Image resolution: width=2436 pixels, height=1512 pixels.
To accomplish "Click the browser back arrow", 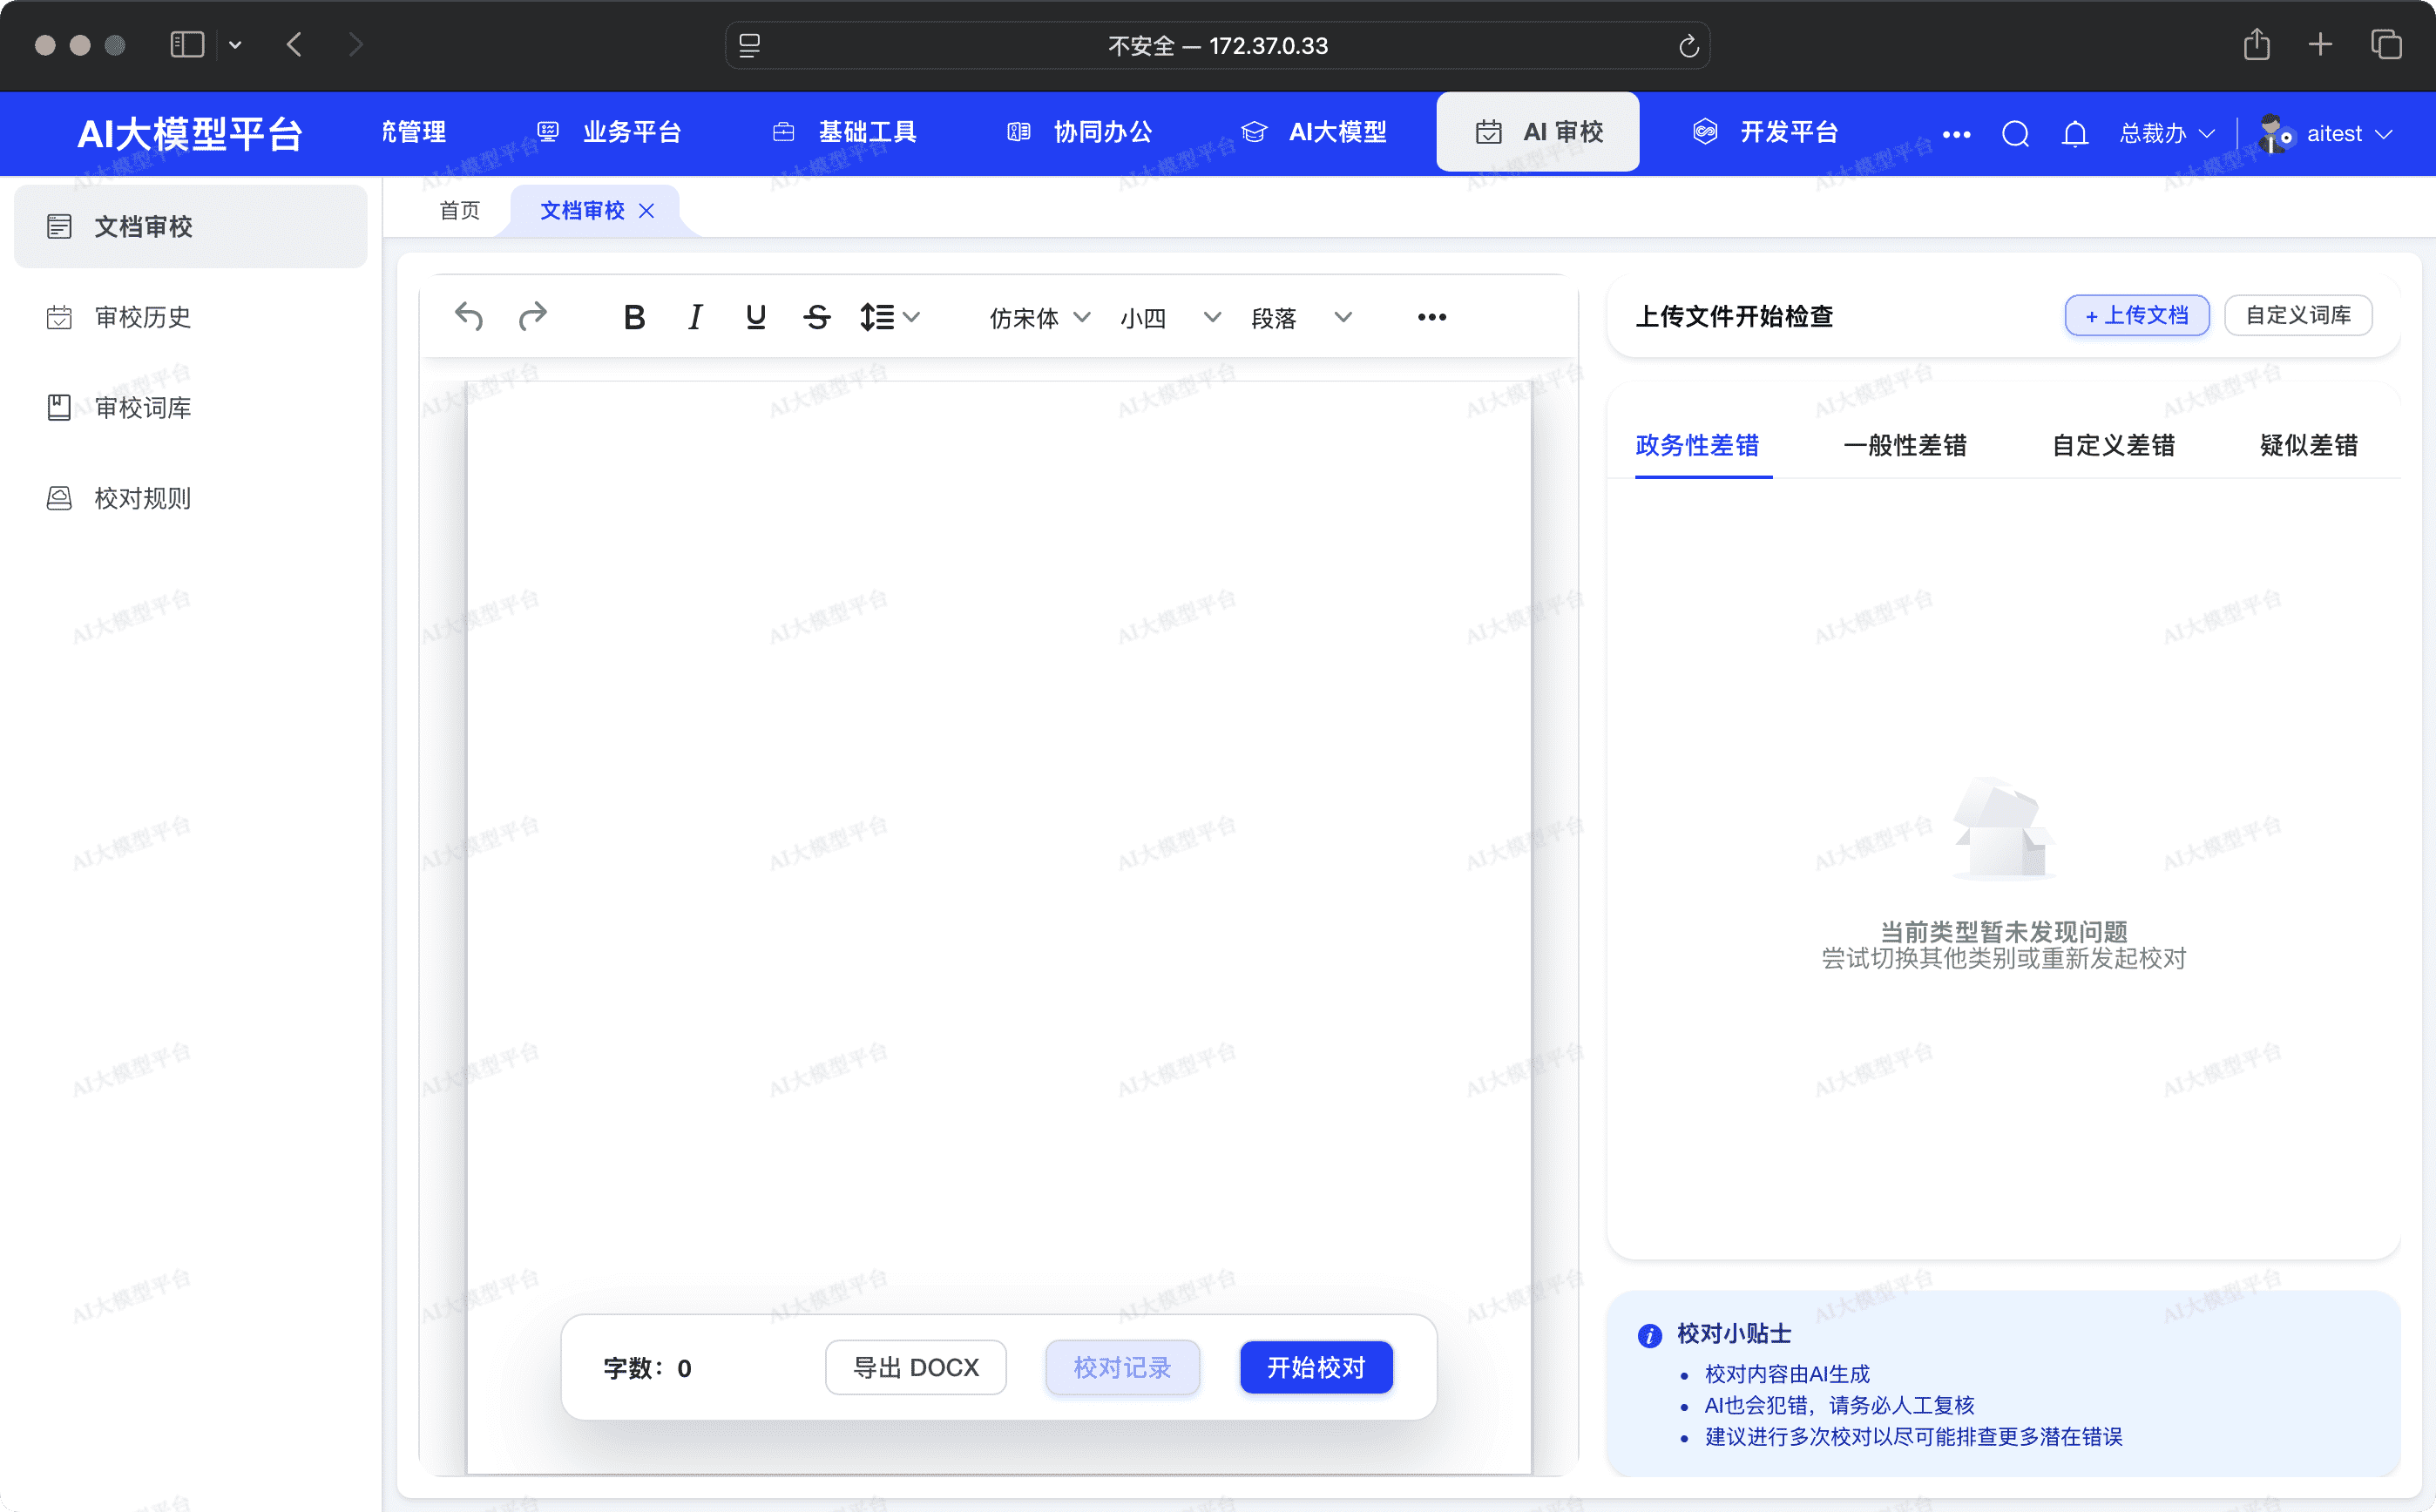I will [x=294, y=45].
